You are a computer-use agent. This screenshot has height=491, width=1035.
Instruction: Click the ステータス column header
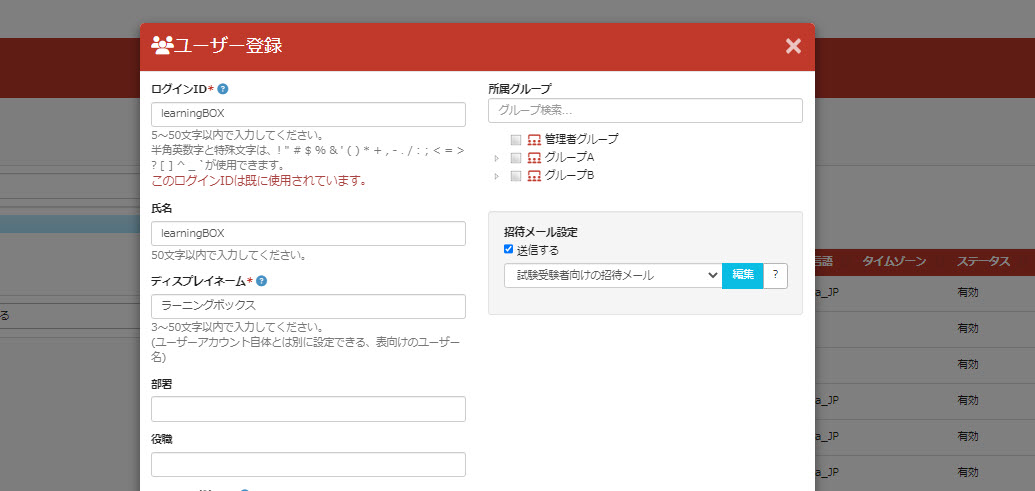click(982, 262)
